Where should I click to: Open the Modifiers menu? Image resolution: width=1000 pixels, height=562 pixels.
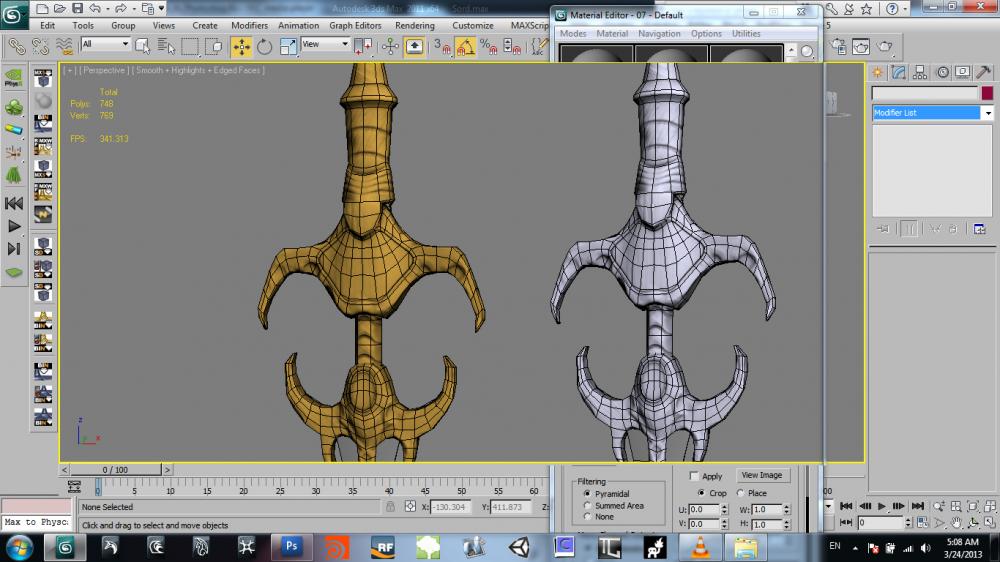249,25
